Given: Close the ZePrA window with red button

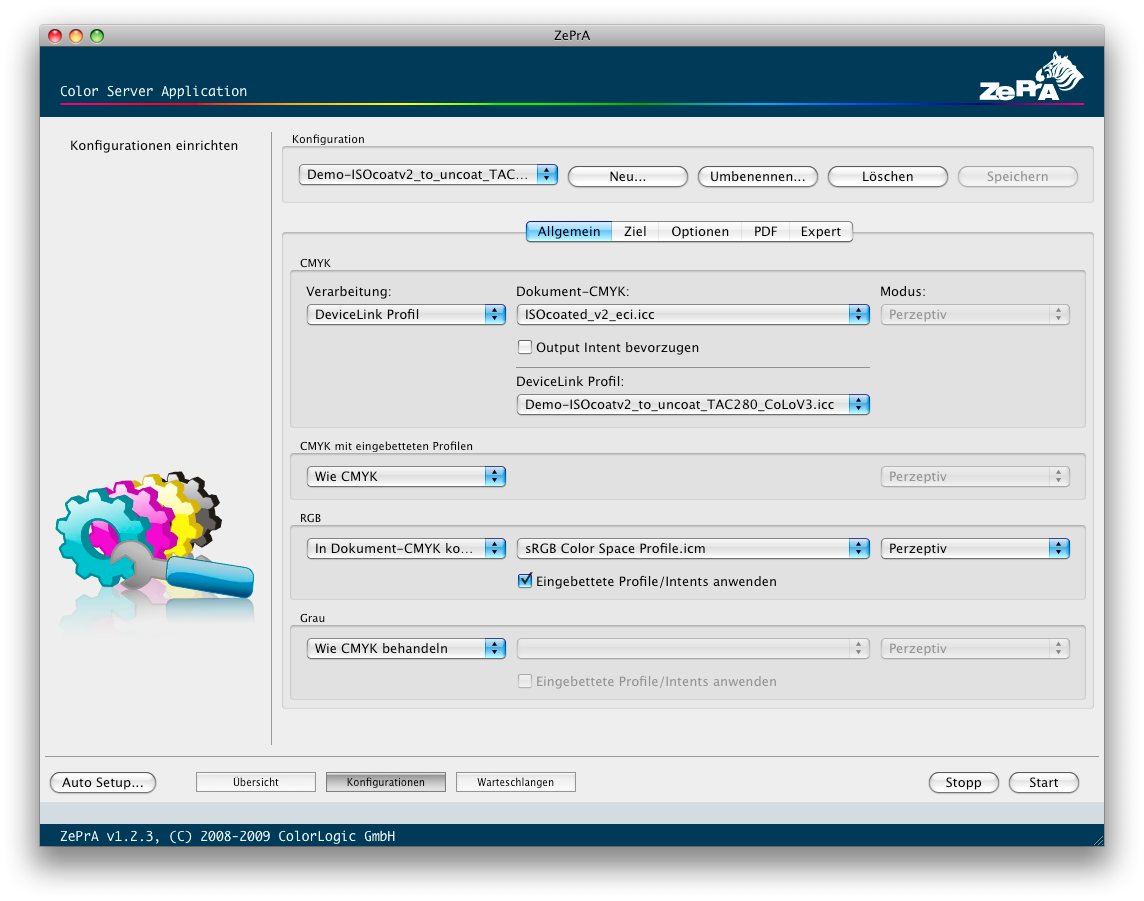Looking at the screenshot, I should [x=55, y=35].
